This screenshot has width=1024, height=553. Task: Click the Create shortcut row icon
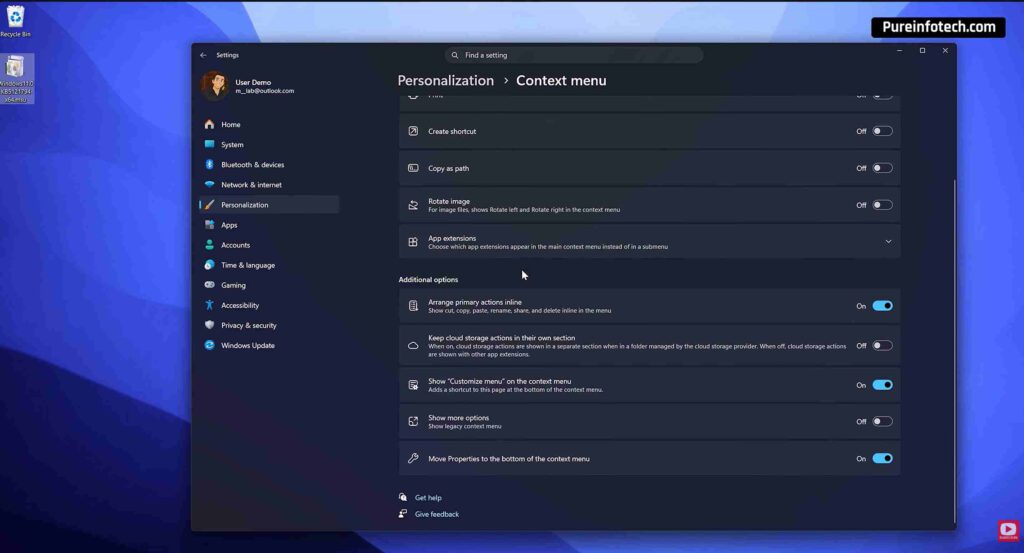413,131
